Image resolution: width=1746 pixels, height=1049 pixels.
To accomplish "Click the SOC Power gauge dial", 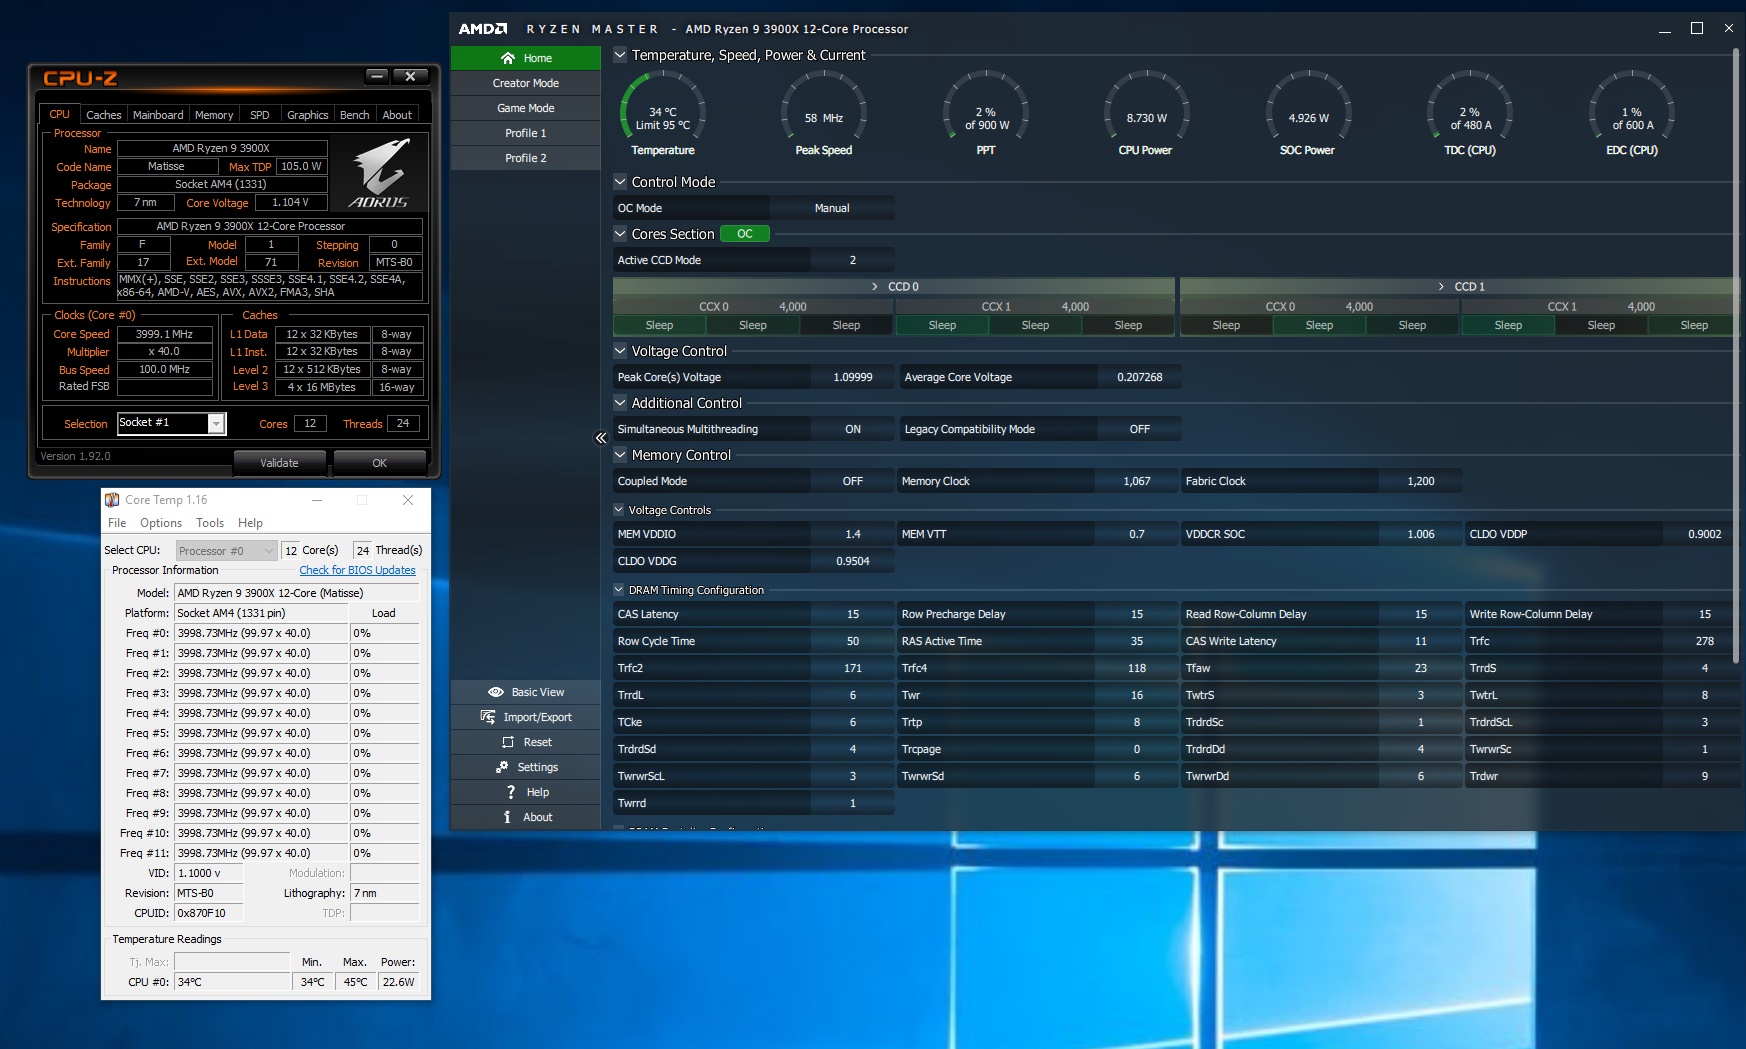I will tap(1308, 110).
